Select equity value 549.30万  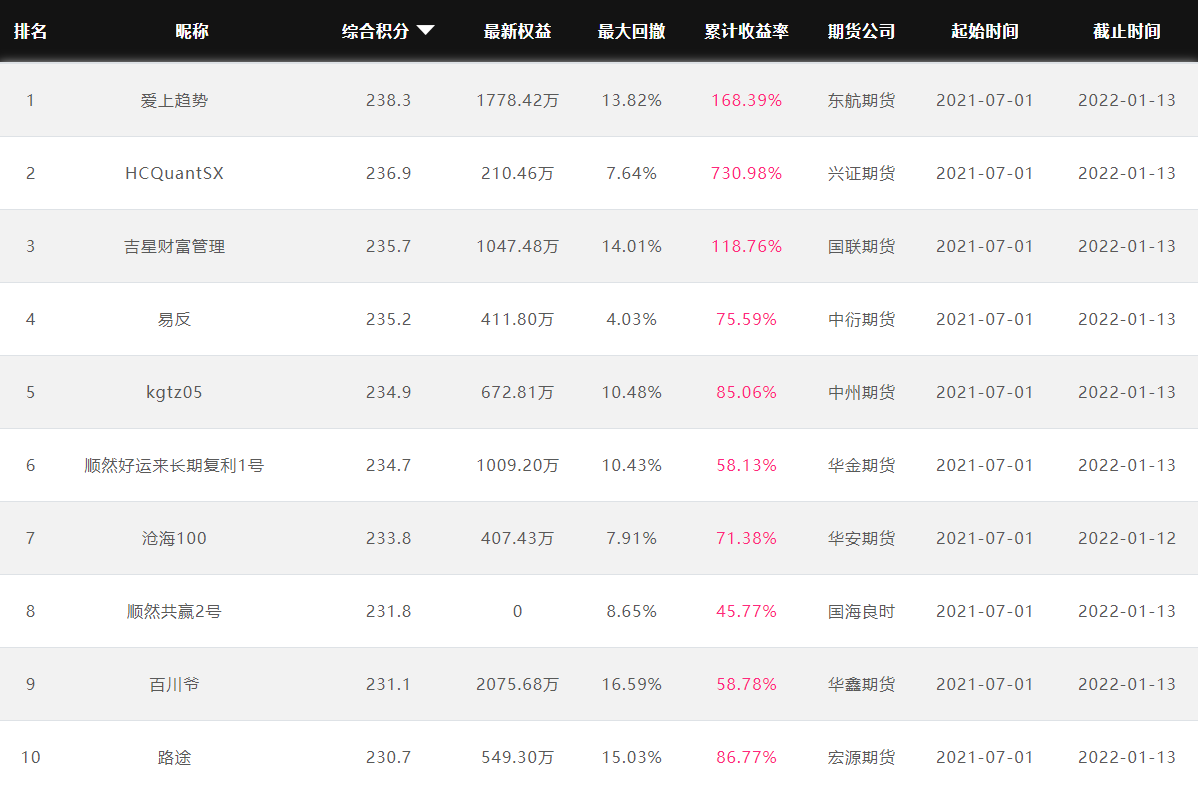pos(517,757)
